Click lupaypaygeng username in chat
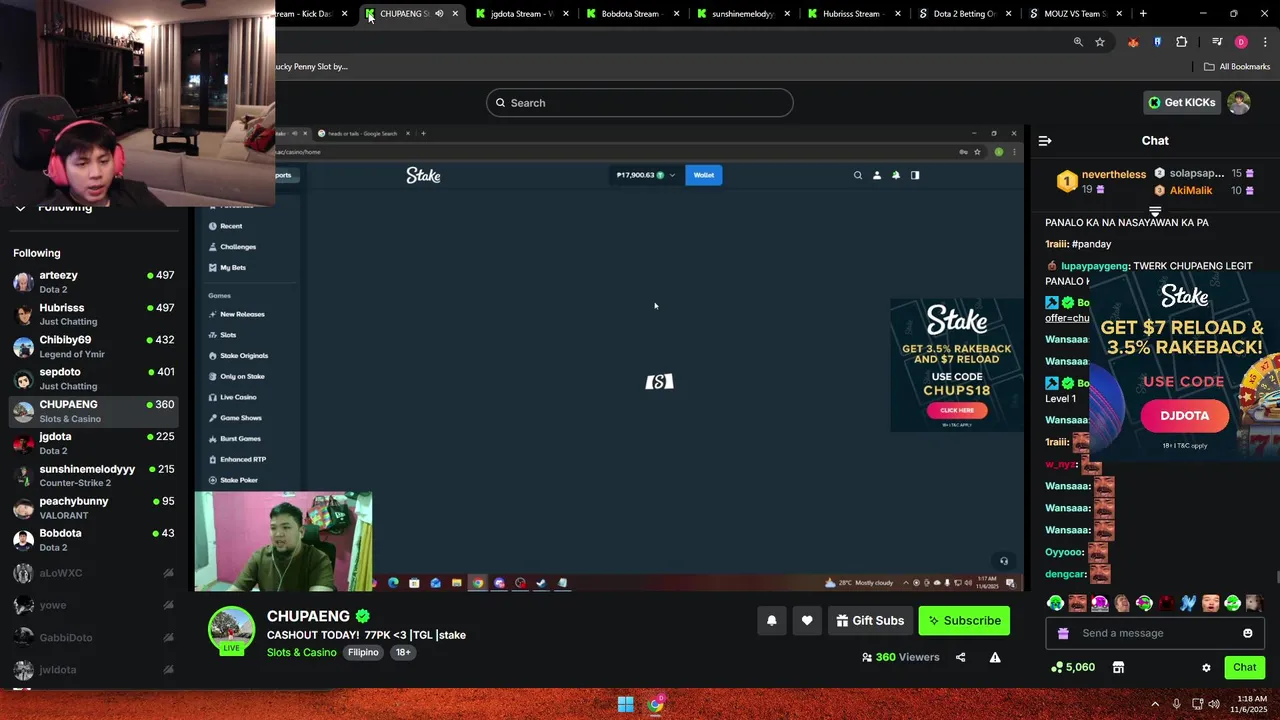The width and height of the screenshot is (1280, 720). [1095, 266]
